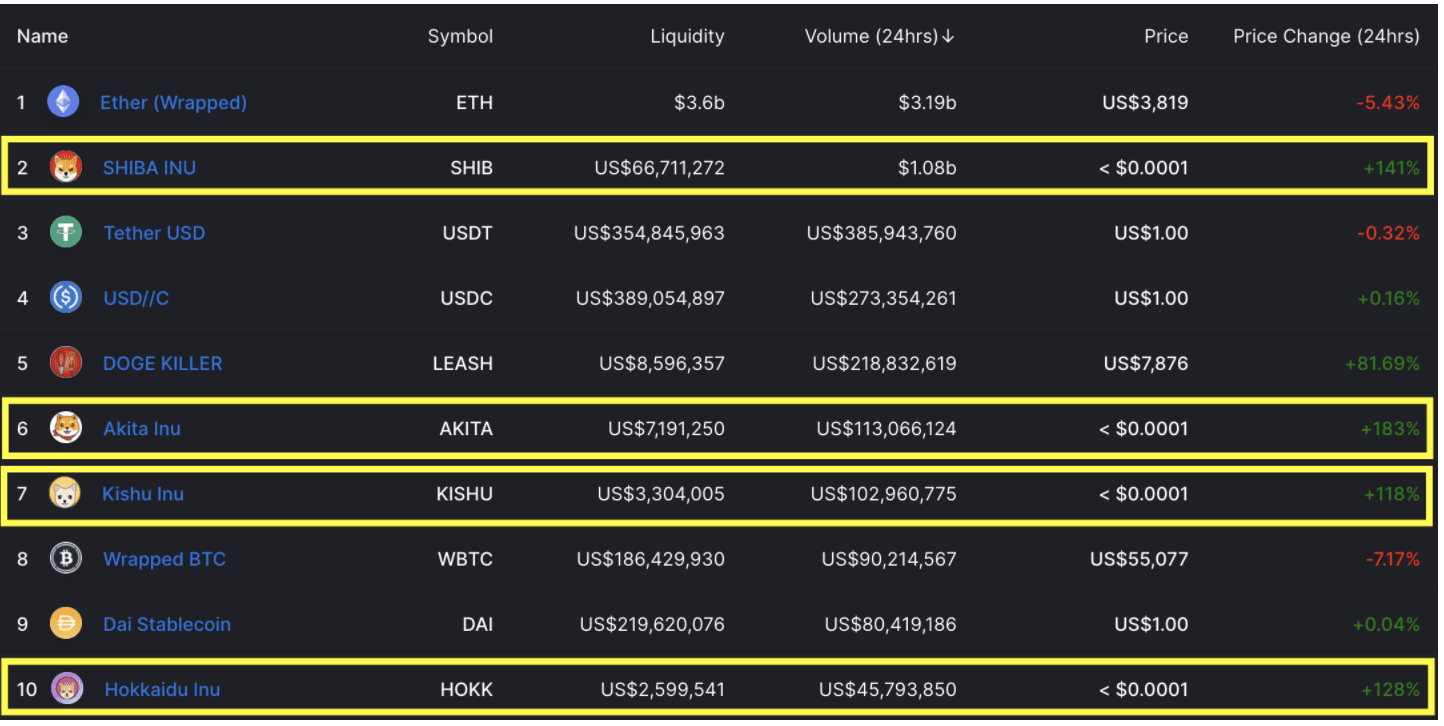Click the Ether (Wrapped) token icon
Viewport: 1444px width, 726px height.
pyautogui.click(x=63, y=102)
